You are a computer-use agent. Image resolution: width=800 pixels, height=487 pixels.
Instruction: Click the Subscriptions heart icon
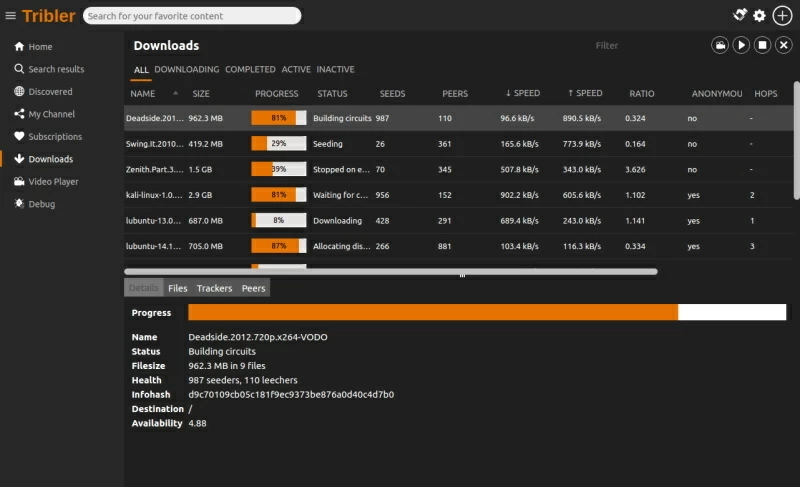19,136
